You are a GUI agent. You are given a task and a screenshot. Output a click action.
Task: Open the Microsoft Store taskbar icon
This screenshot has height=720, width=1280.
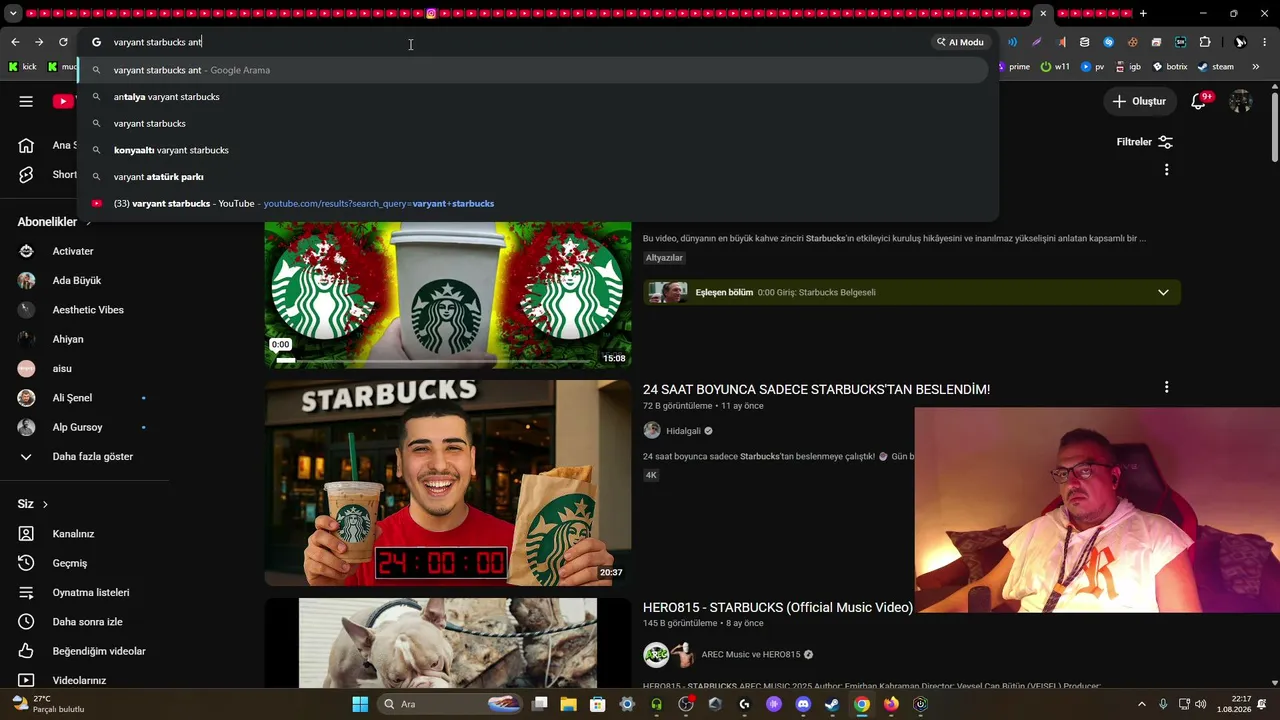click(x=597, y=704)
